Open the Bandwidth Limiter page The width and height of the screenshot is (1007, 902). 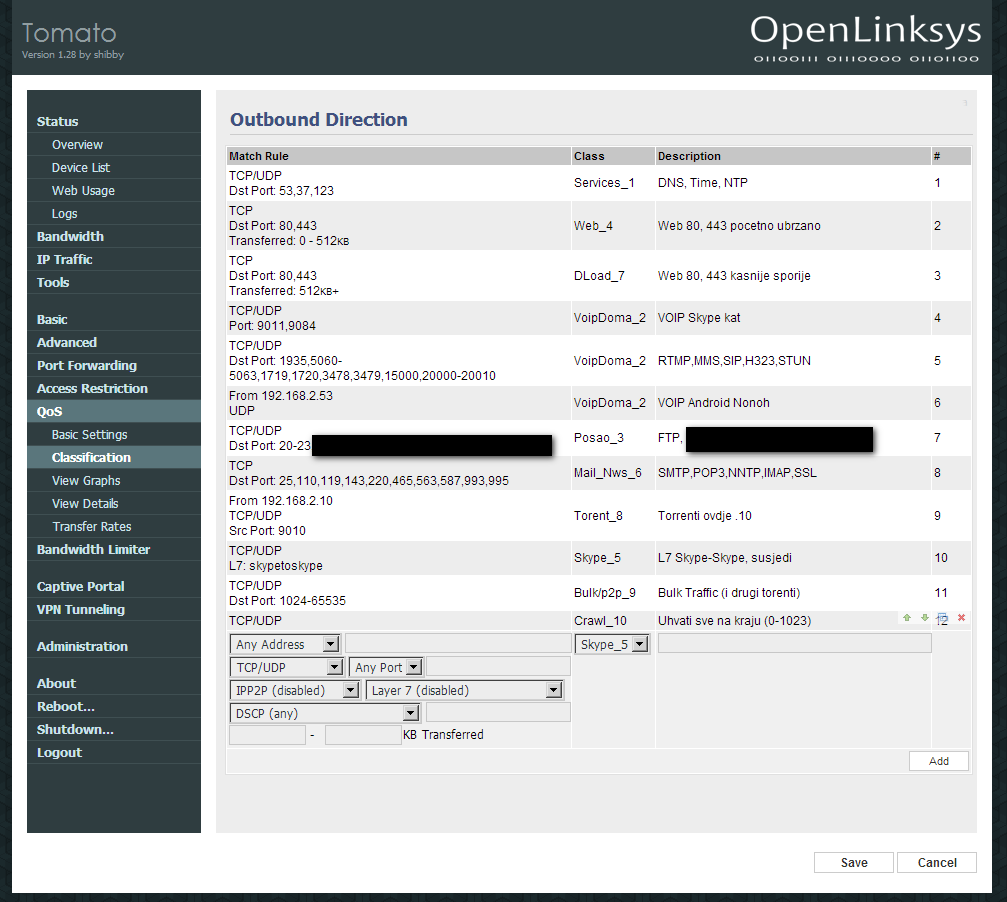tap(93, 549)
